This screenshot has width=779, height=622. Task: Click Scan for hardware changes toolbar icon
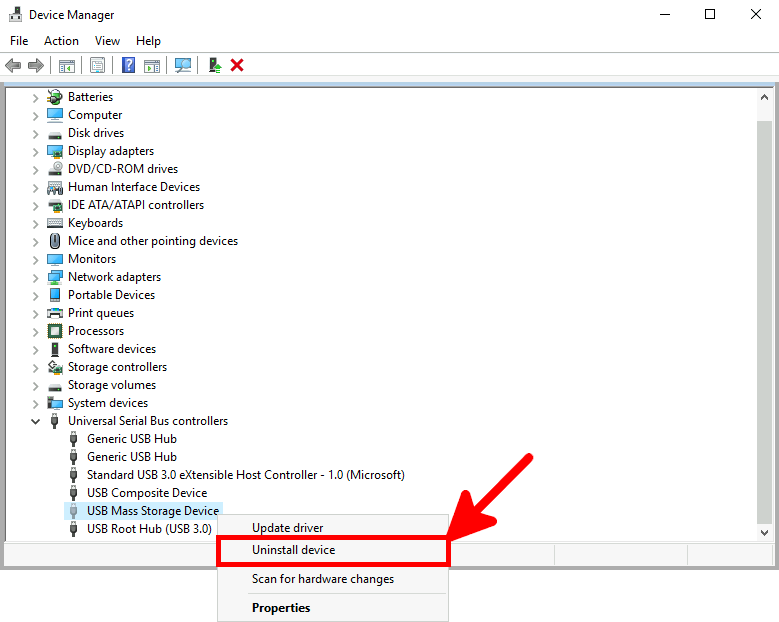coord(183,65)
